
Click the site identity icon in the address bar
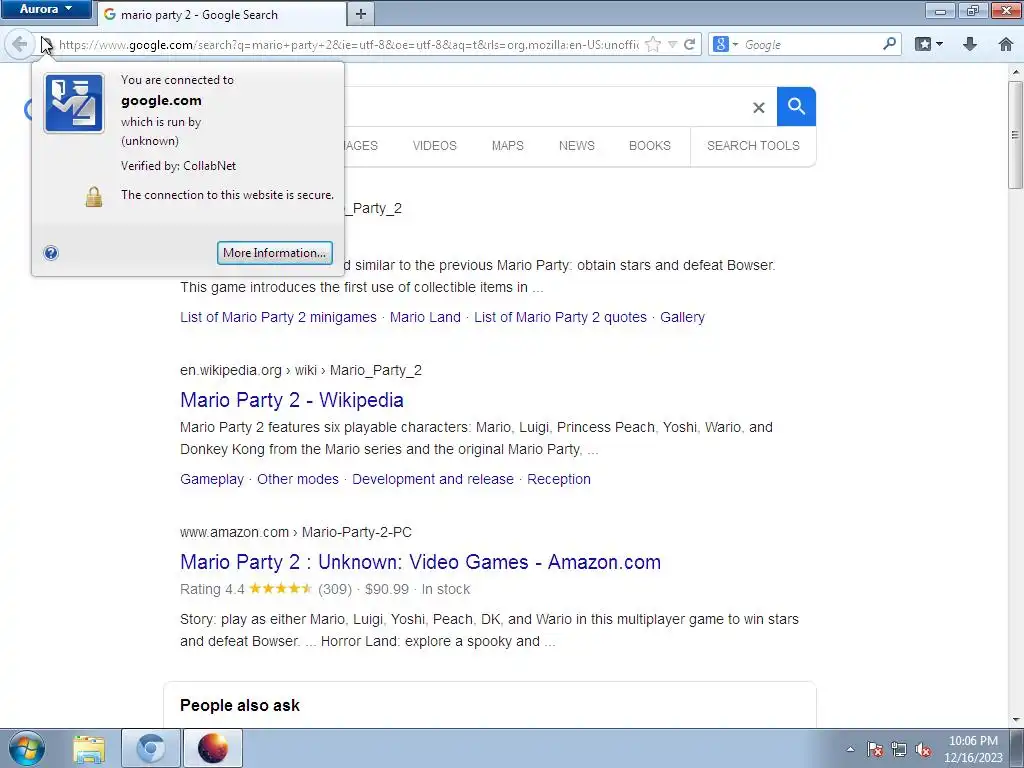(x=46, y=44)
